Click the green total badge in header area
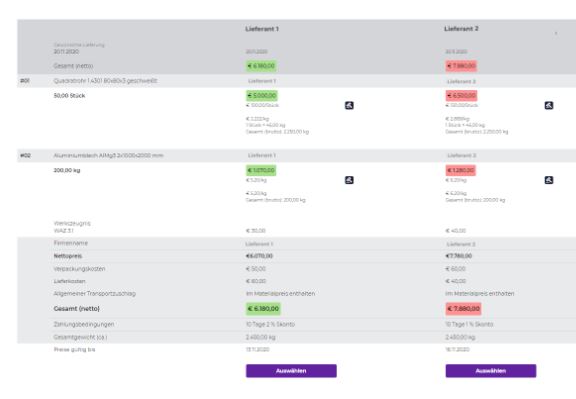 261,66
